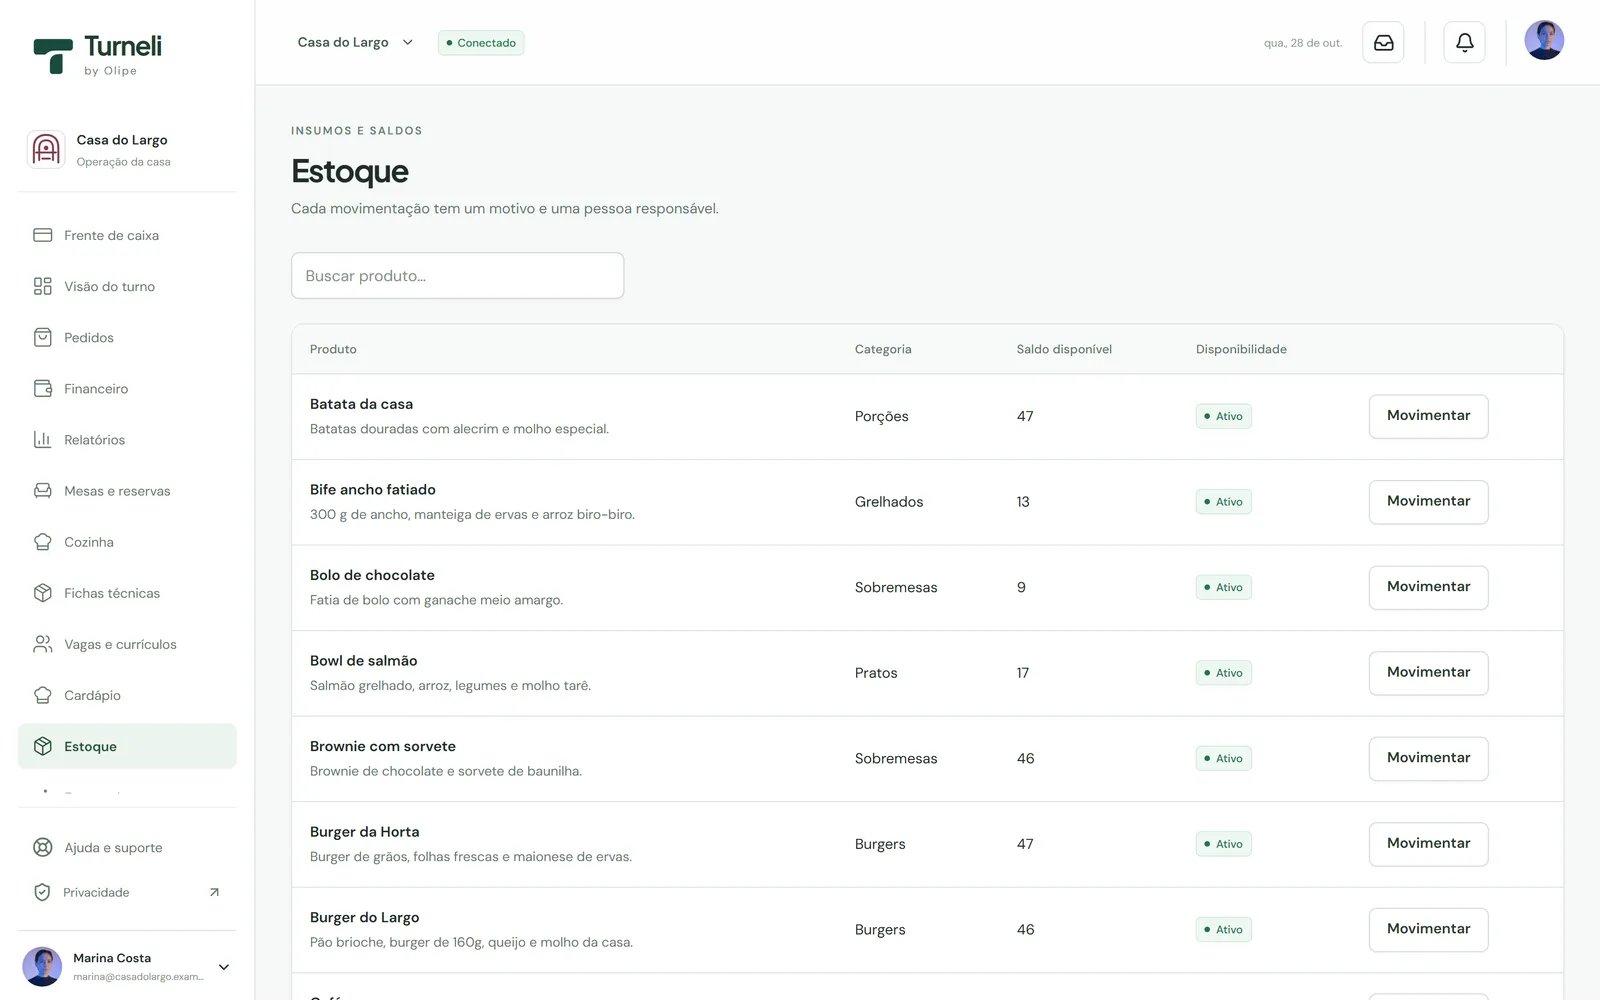The image size is (1600, 1000).
Task: Click the Fichas técnicas box icon
Action: point(42,593)
